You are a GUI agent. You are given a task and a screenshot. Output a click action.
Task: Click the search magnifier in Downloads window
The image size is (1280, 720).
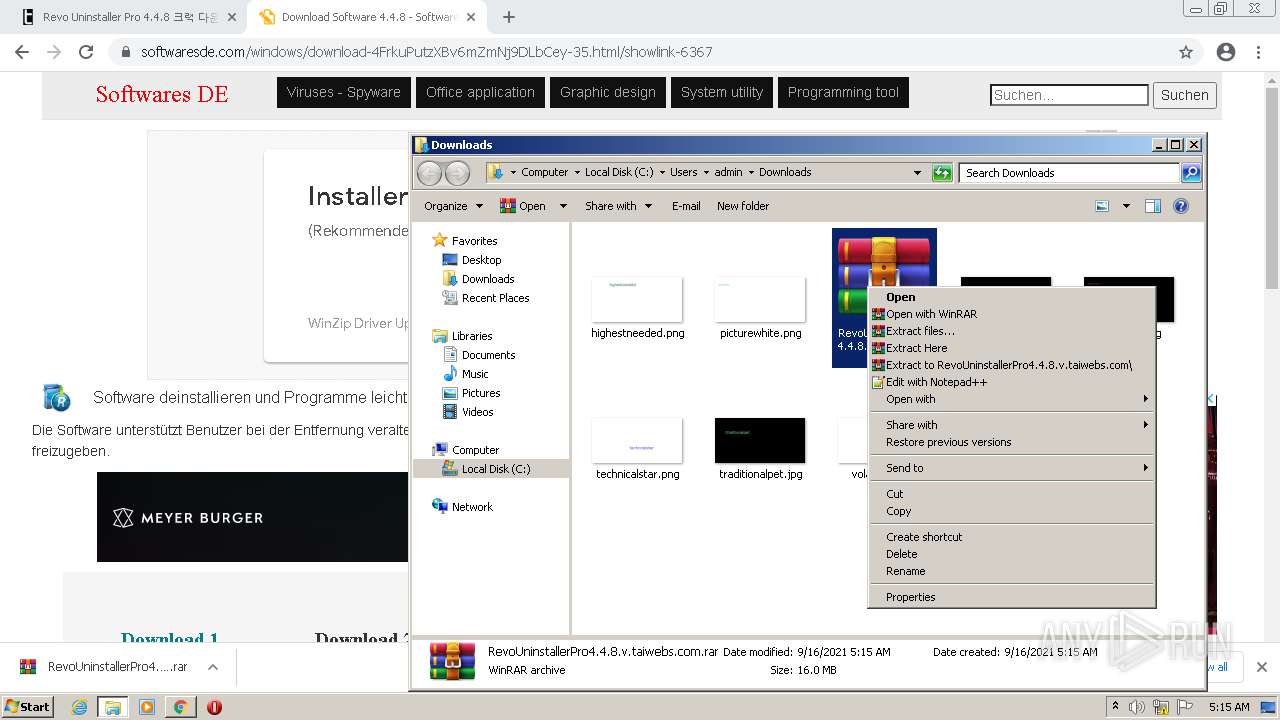point(1190,173)
